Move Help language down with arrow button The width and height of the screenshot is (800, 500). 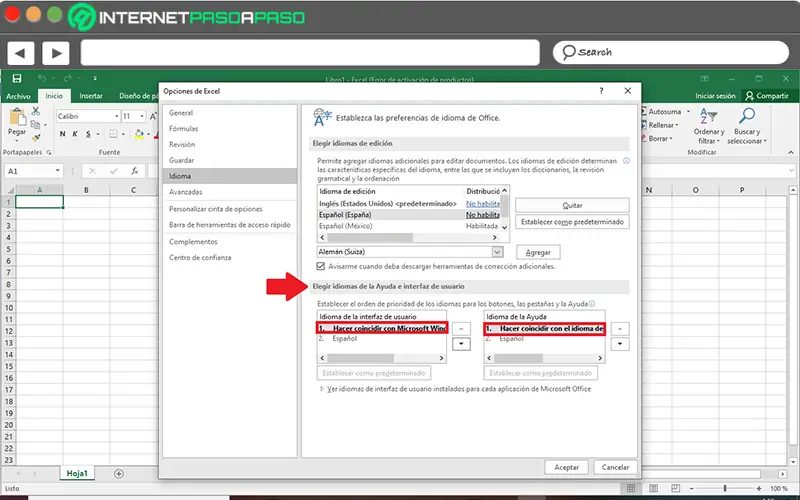point(620,344)
